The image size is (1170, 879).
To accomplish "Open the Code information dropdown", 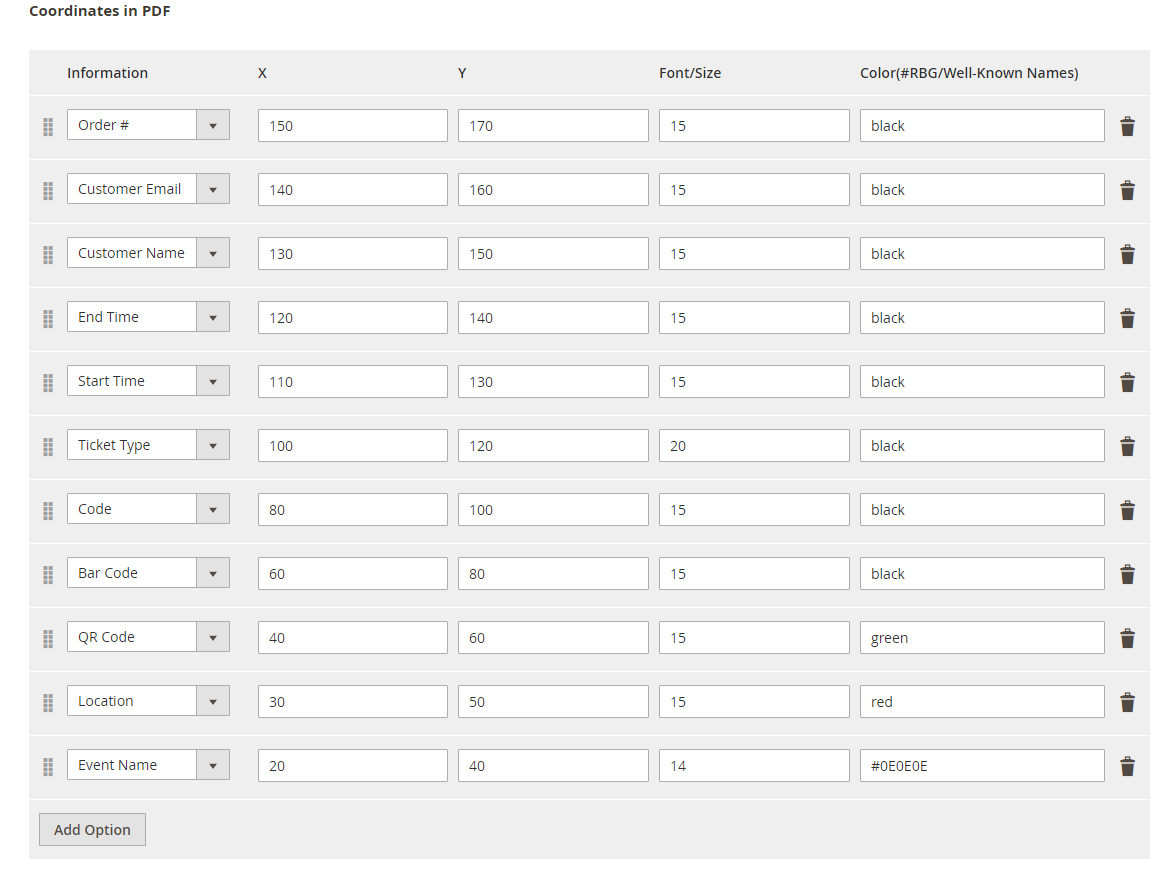I will pos(148,509).
